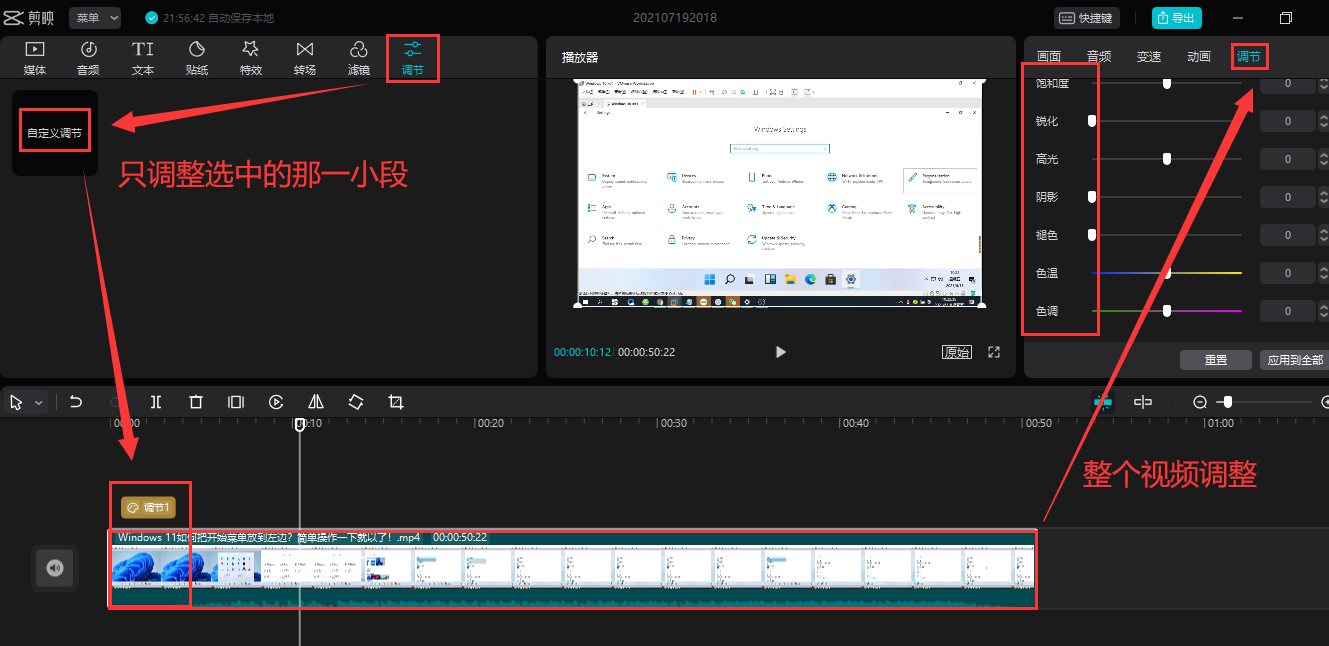Open the 贴纸 stickers panel
This screenshot has width=1329, height=646.
click(x=197, y=58)
